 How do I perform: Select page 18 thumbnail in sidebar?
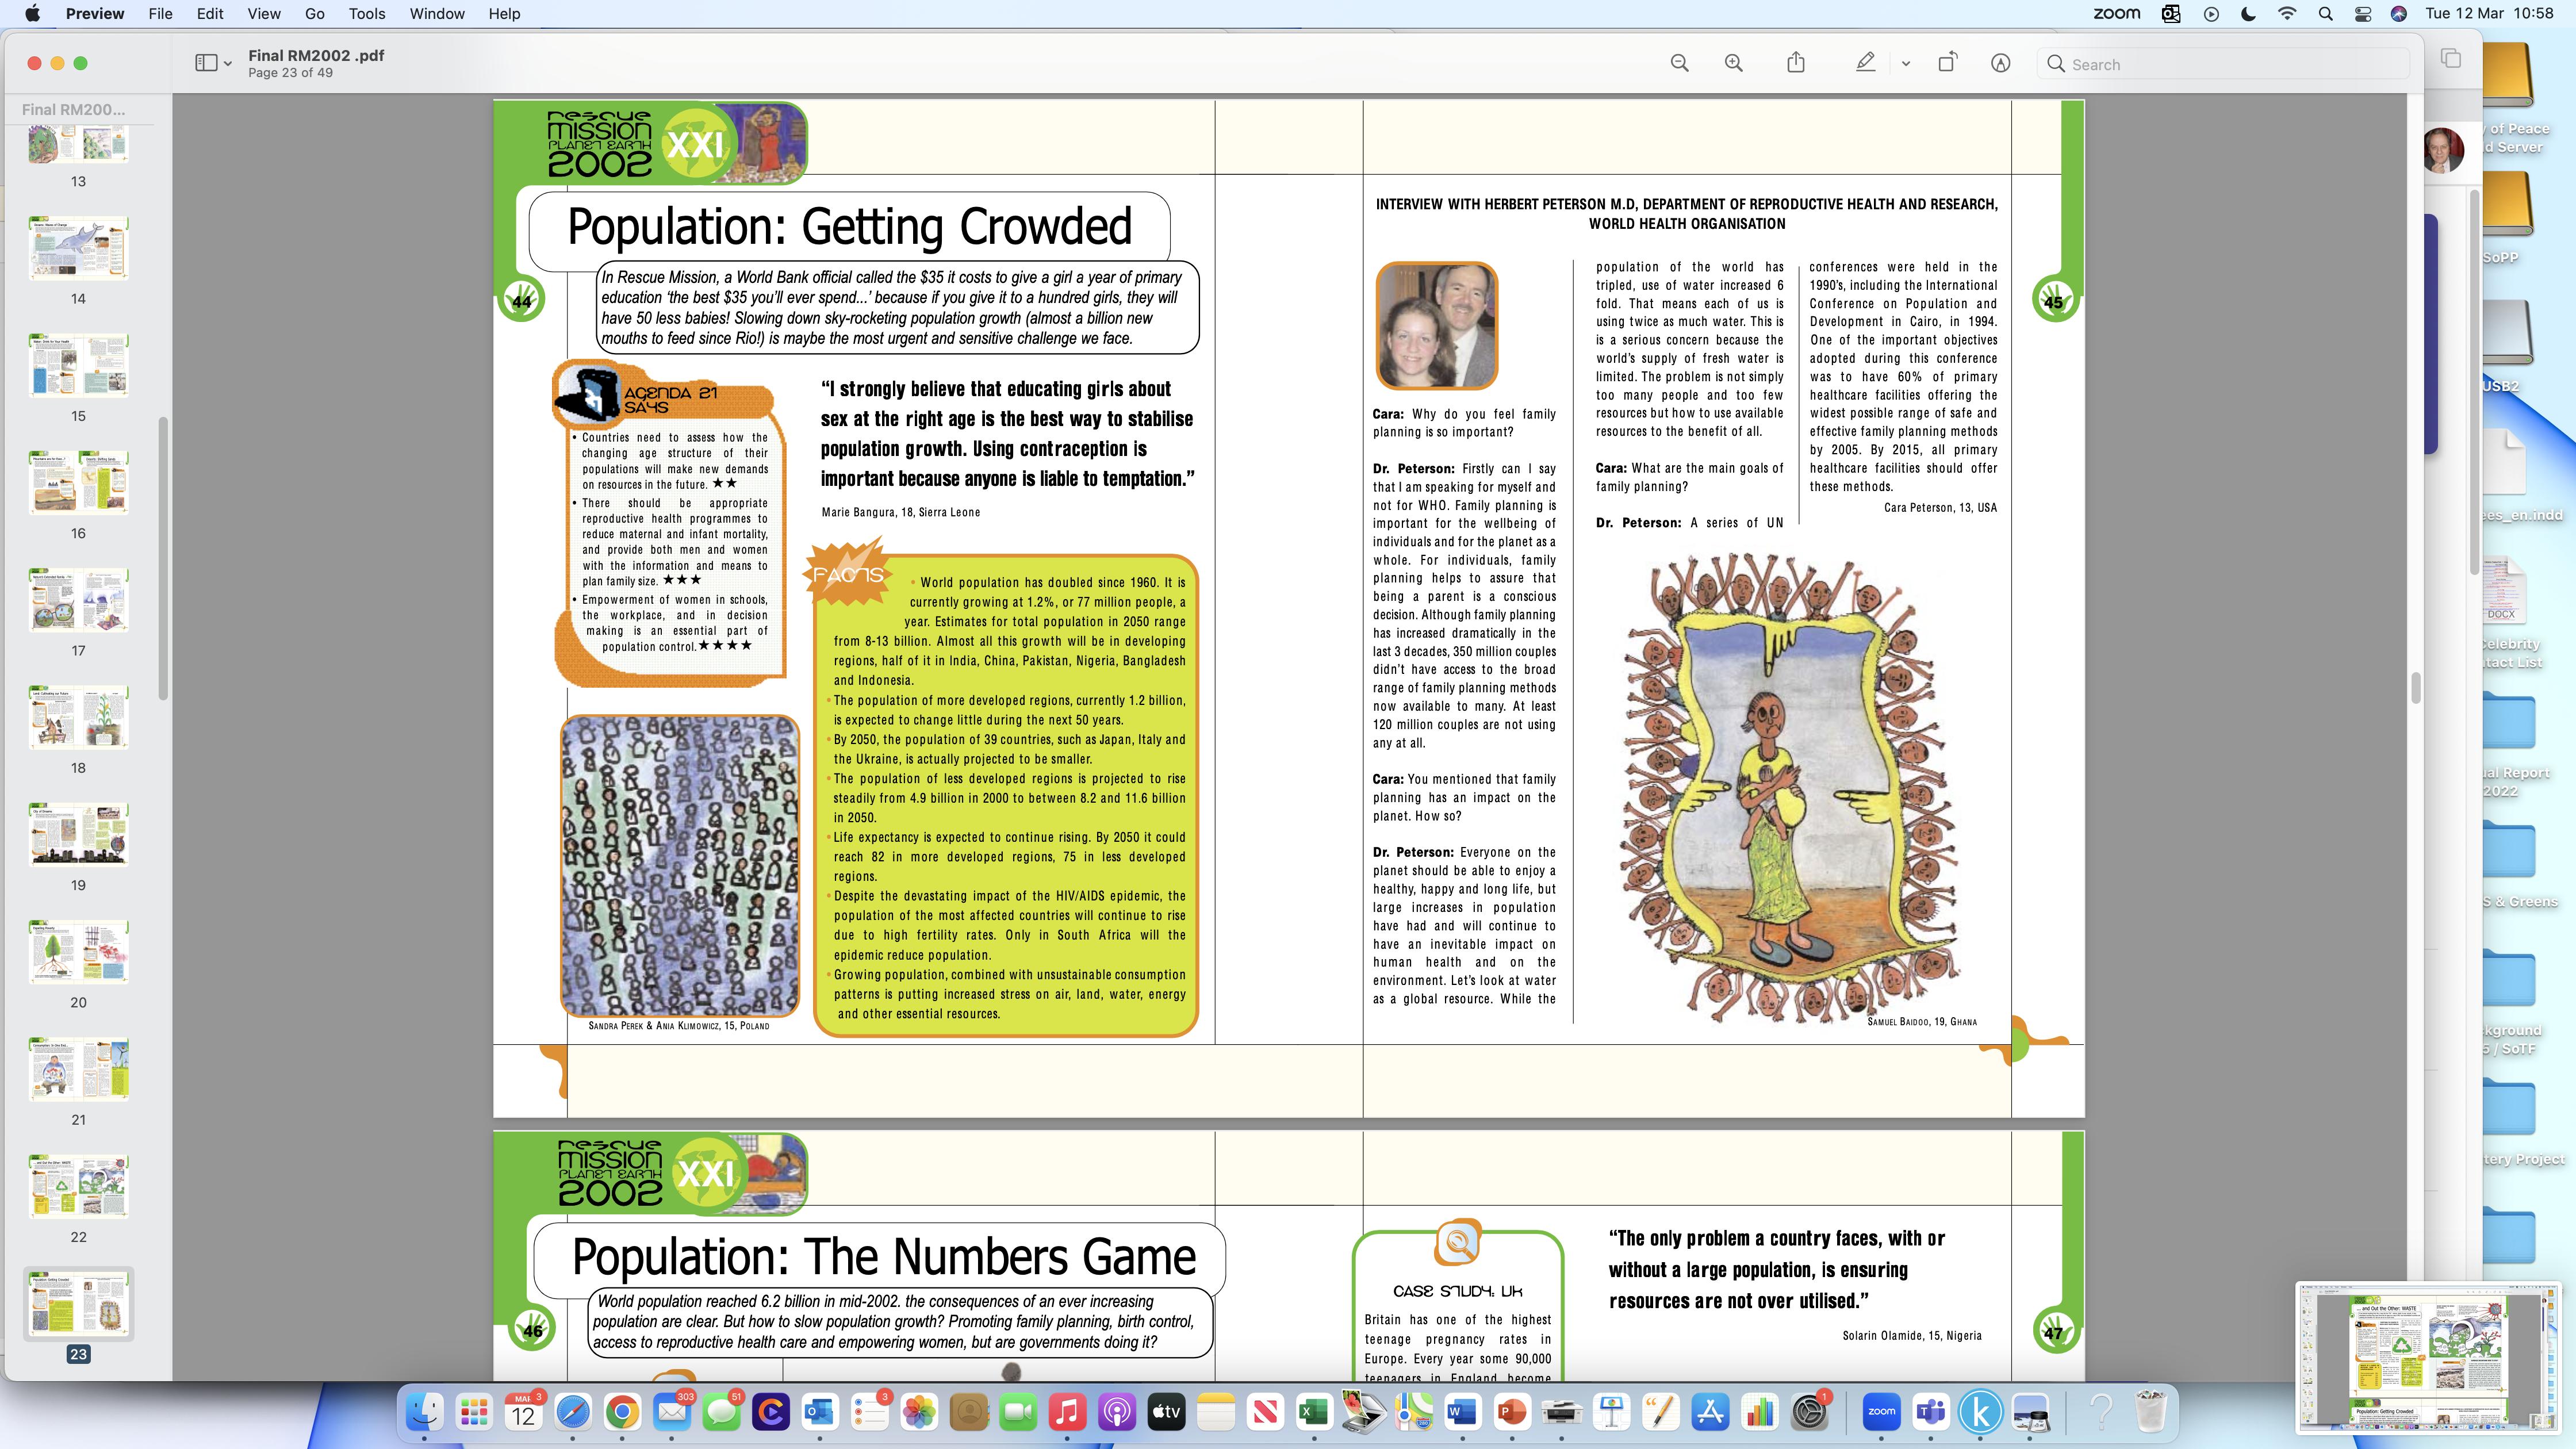tap(78, 718)
